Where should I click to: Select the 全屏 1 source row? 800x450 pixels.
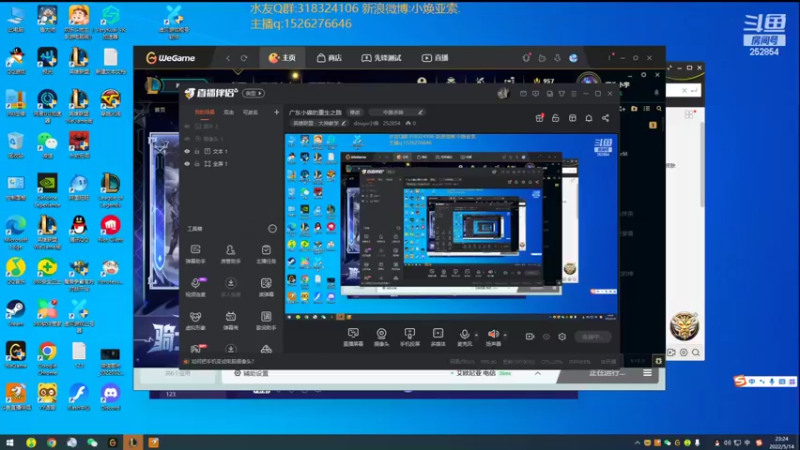pyautogui.click(x=231, y=164)
